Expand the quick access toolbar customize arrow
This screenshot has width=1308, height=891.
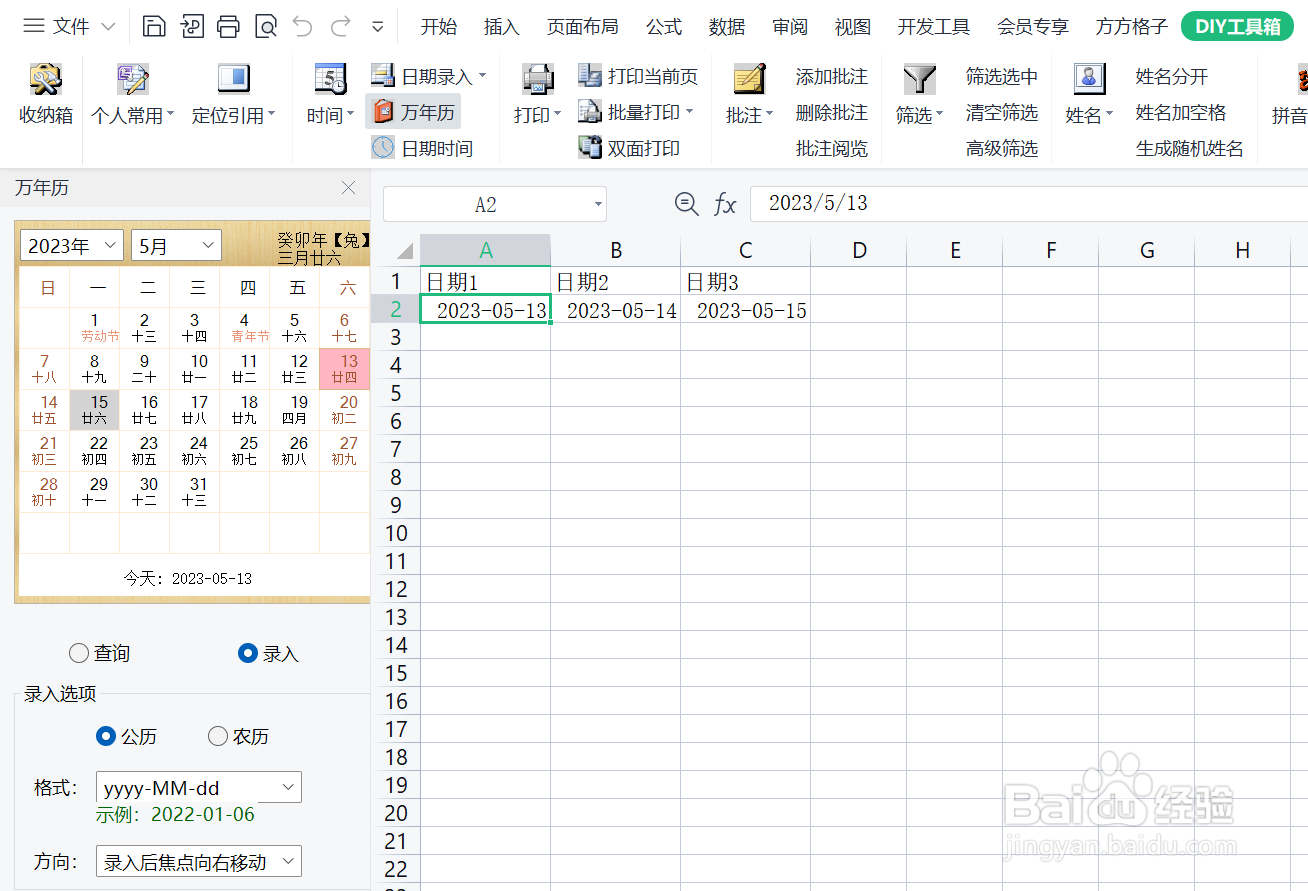tap(378, 27)
